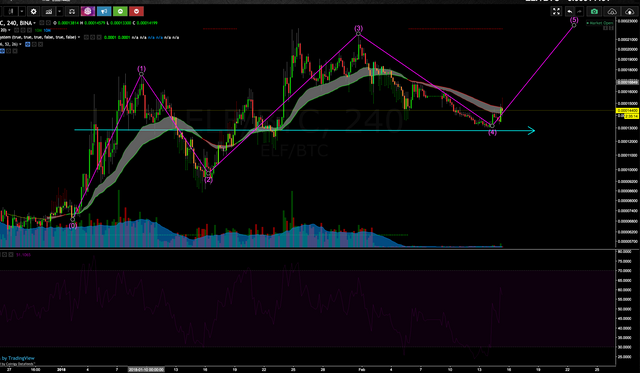Open the Indicators menu icon
This screenshot has height=373, width=640.
point(49,11)
